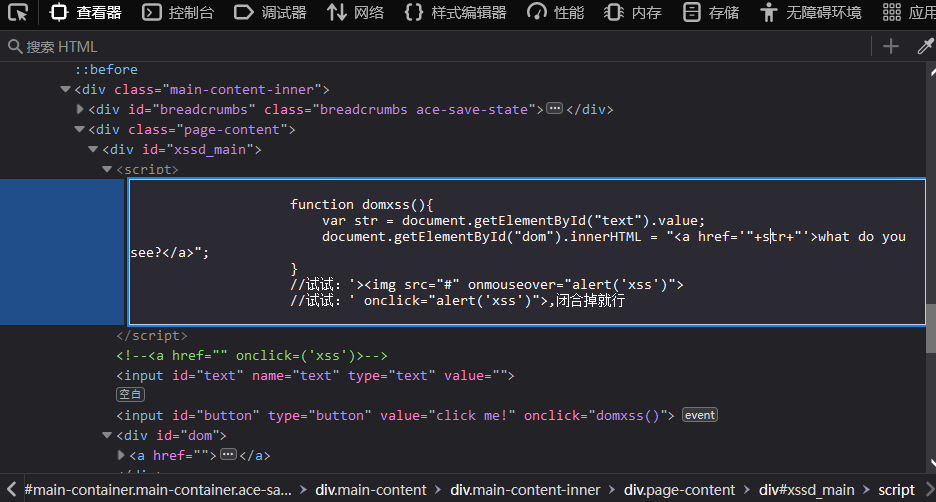Select div.page-content breadcrumb

679,490
